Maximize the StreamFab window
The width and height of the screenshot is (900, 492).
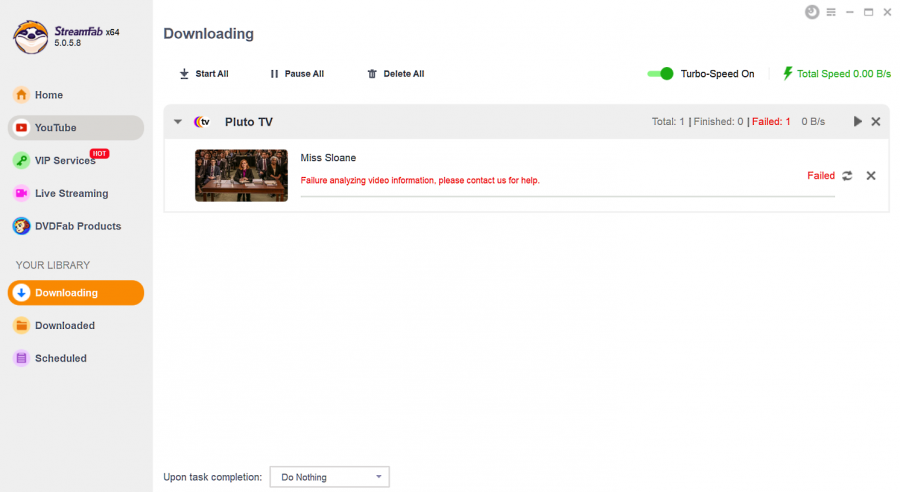tap(868, 12)
